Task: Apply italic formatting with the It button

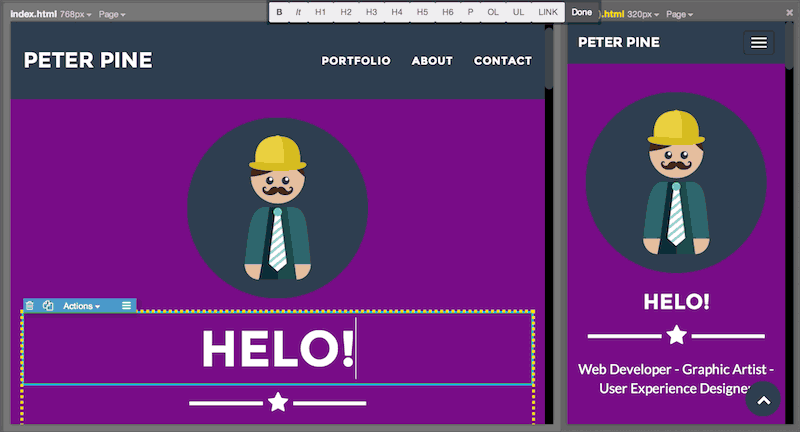Action: click(x=298, y=12)
